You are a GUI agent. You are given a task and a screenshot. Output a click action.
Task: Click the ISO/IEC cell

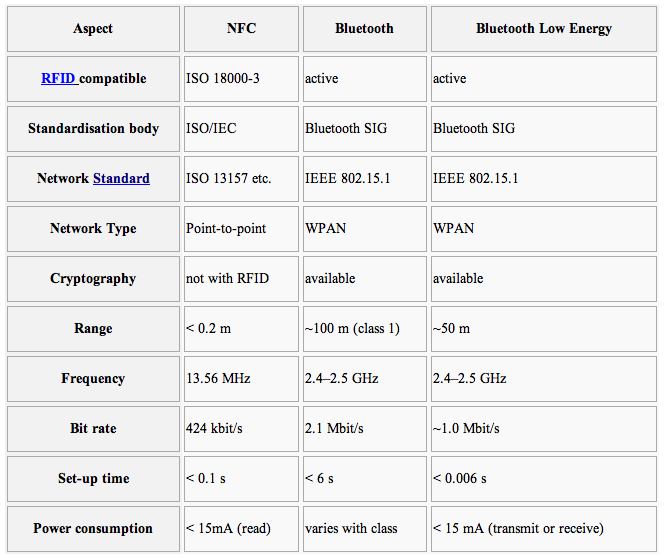pyautogui.click(x=211, y=129)
